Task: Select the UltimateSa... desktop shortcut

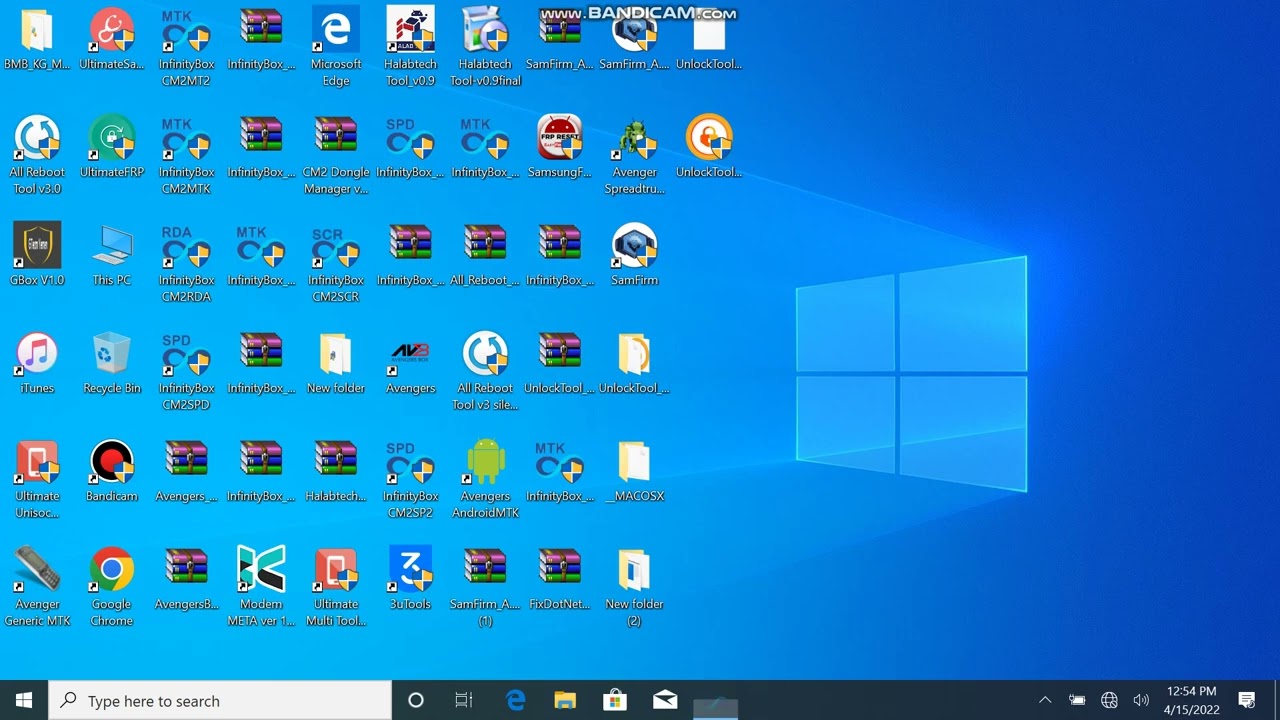Action: 112,30
